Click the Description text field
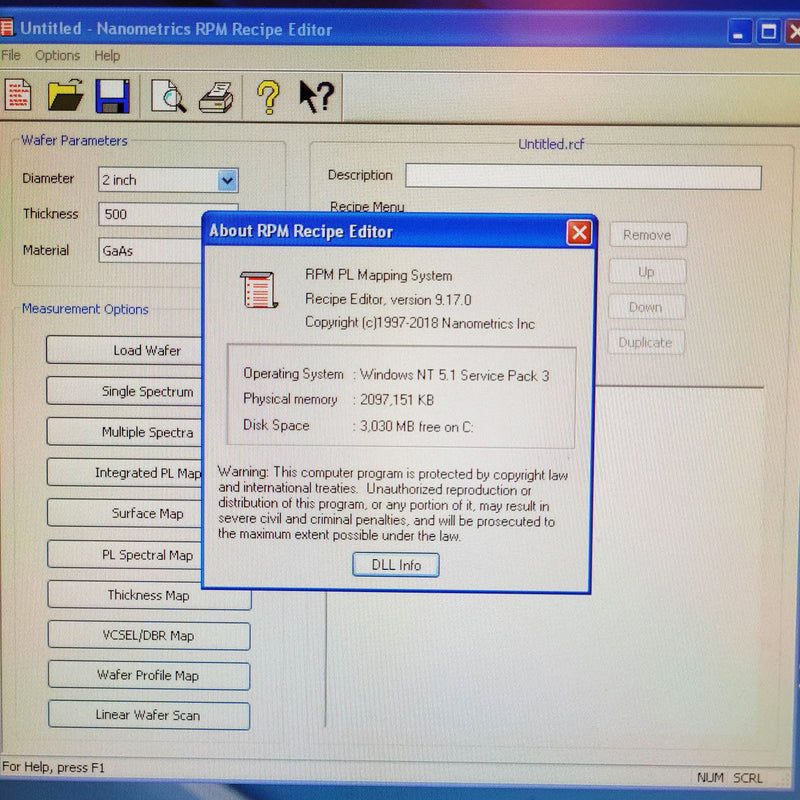Image resolution: width=800 pixels, height=800 pixels. (x=583, y=177)
